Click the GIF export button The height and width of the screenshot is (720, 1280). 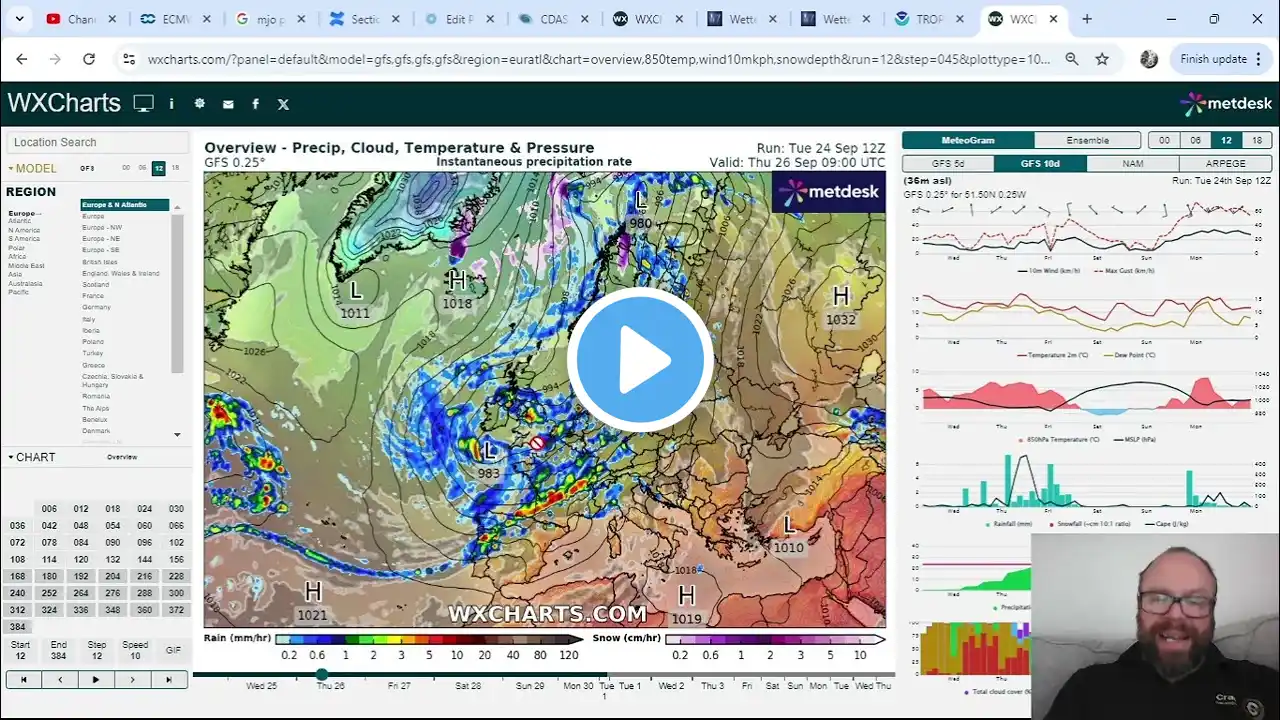point(173,650)
